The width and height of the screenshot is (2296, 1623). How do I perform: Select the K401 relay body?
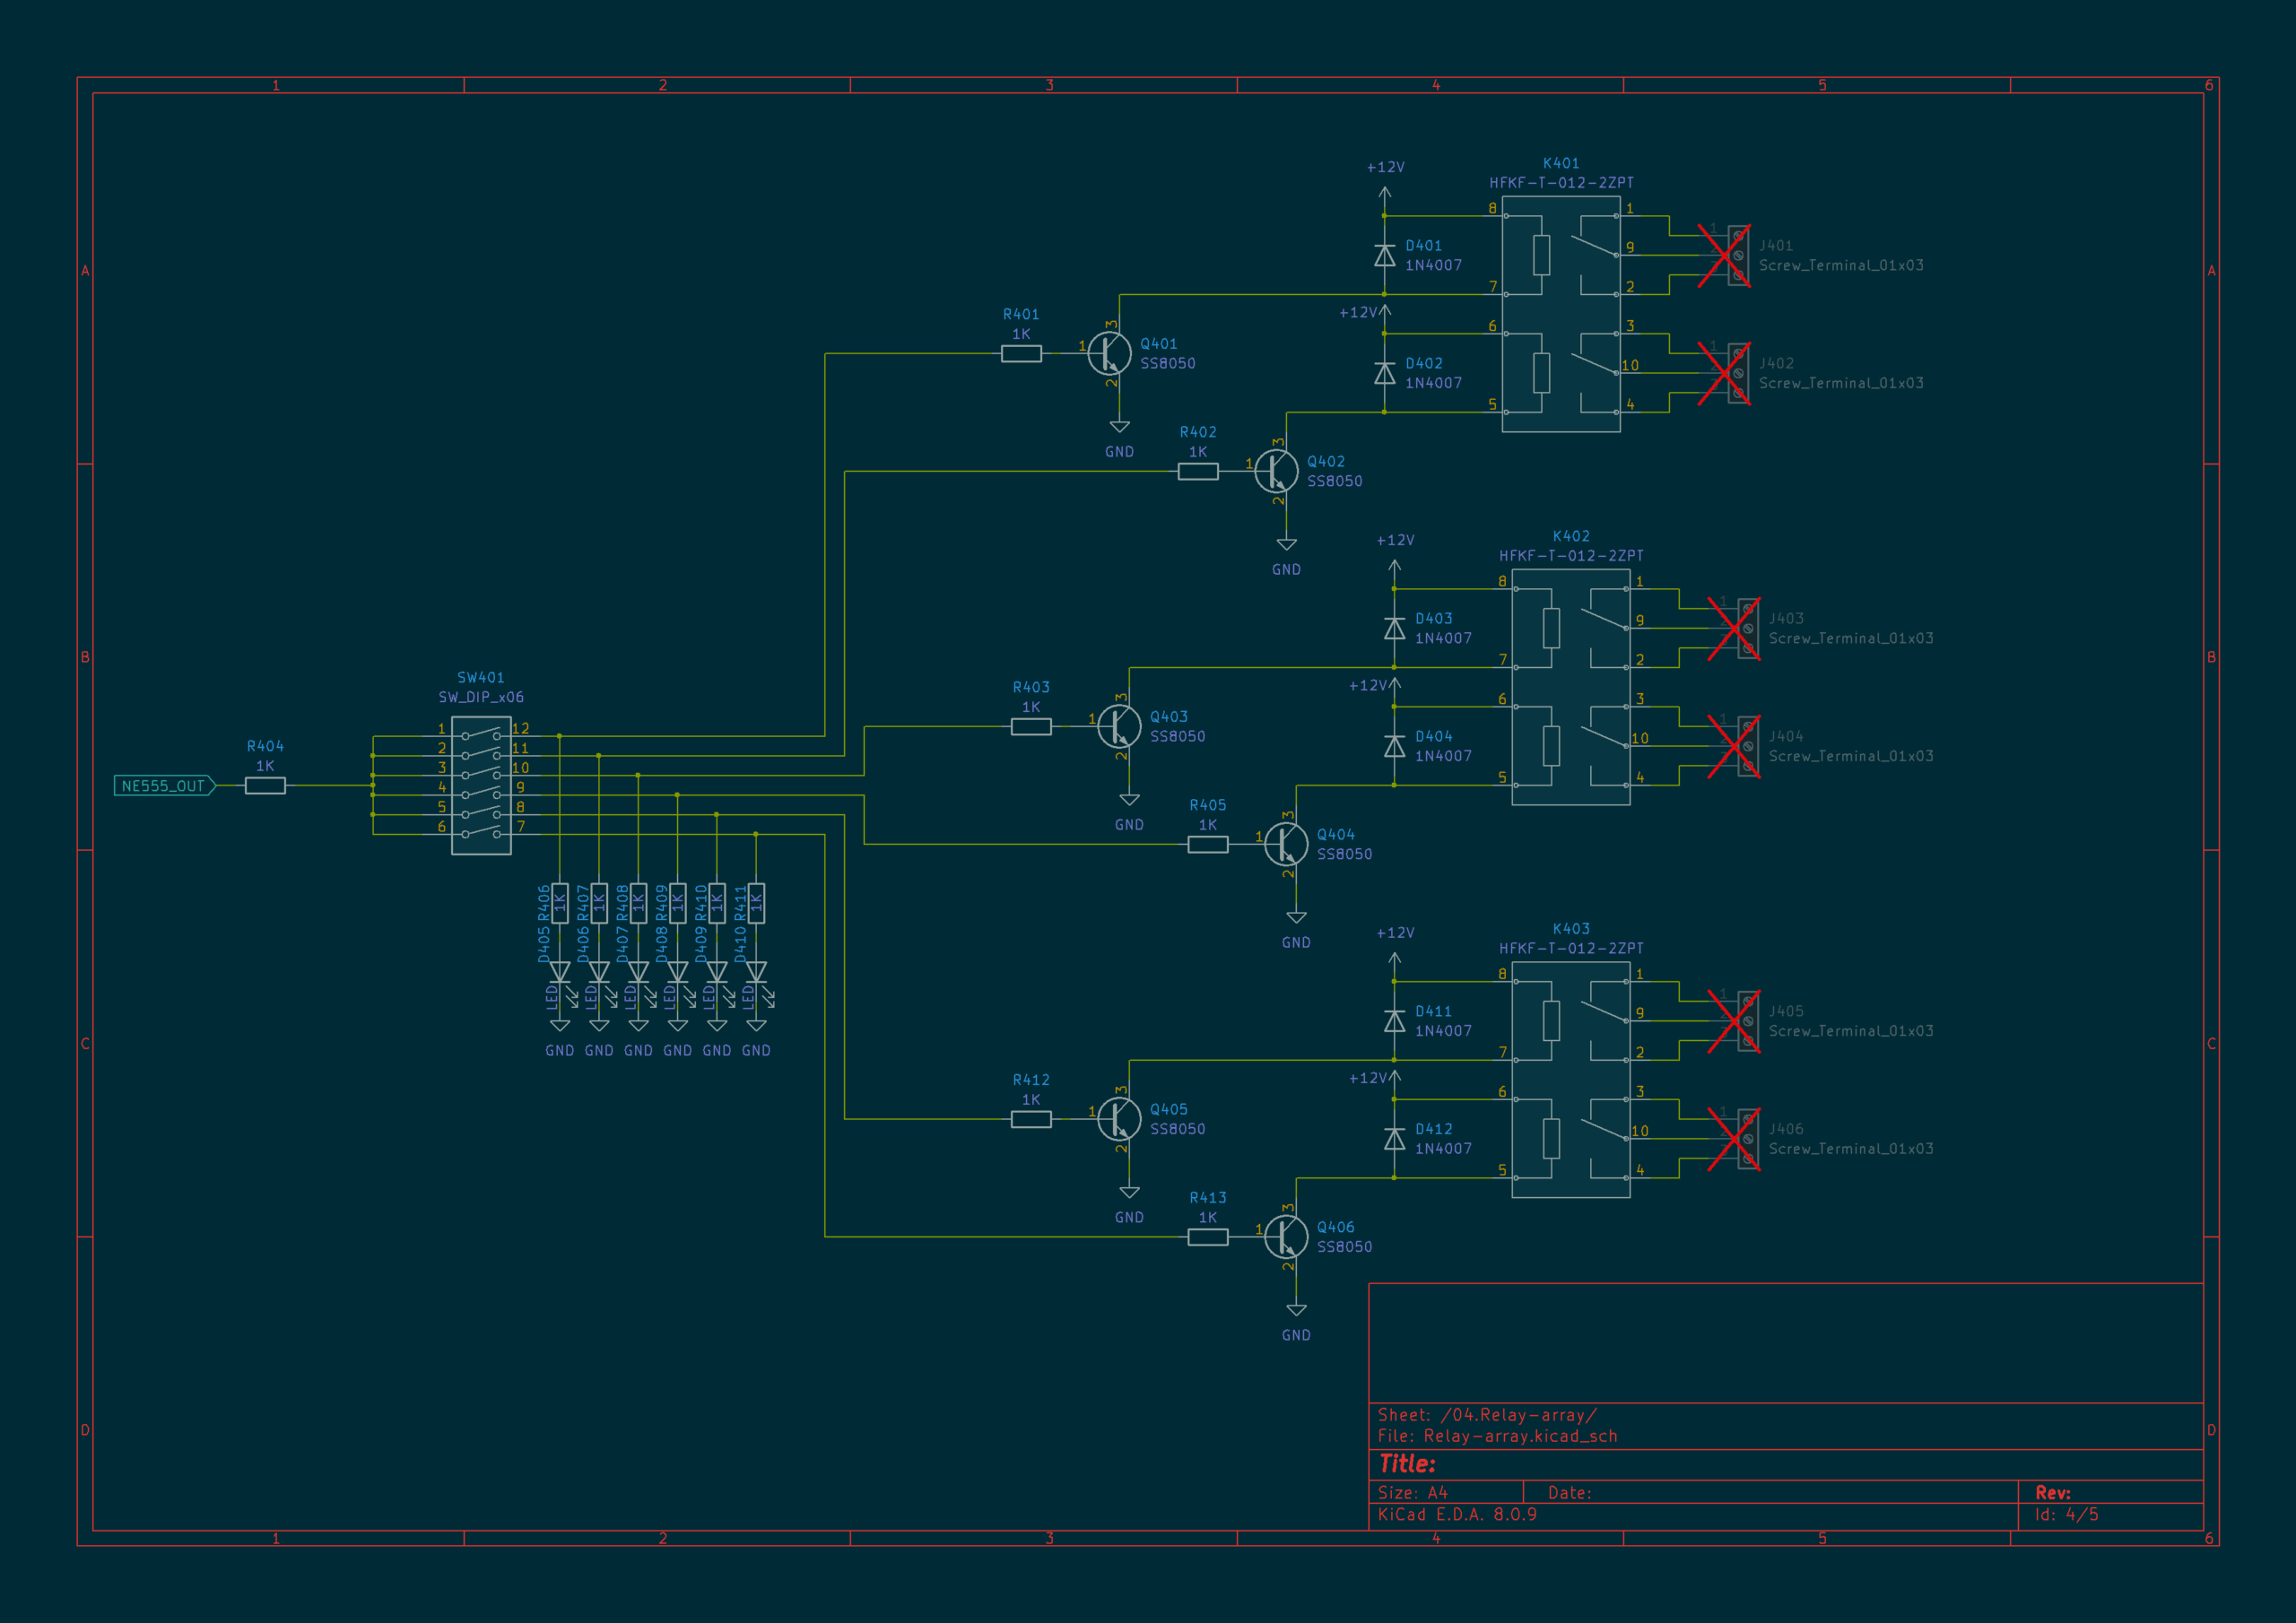[1561, 314]
